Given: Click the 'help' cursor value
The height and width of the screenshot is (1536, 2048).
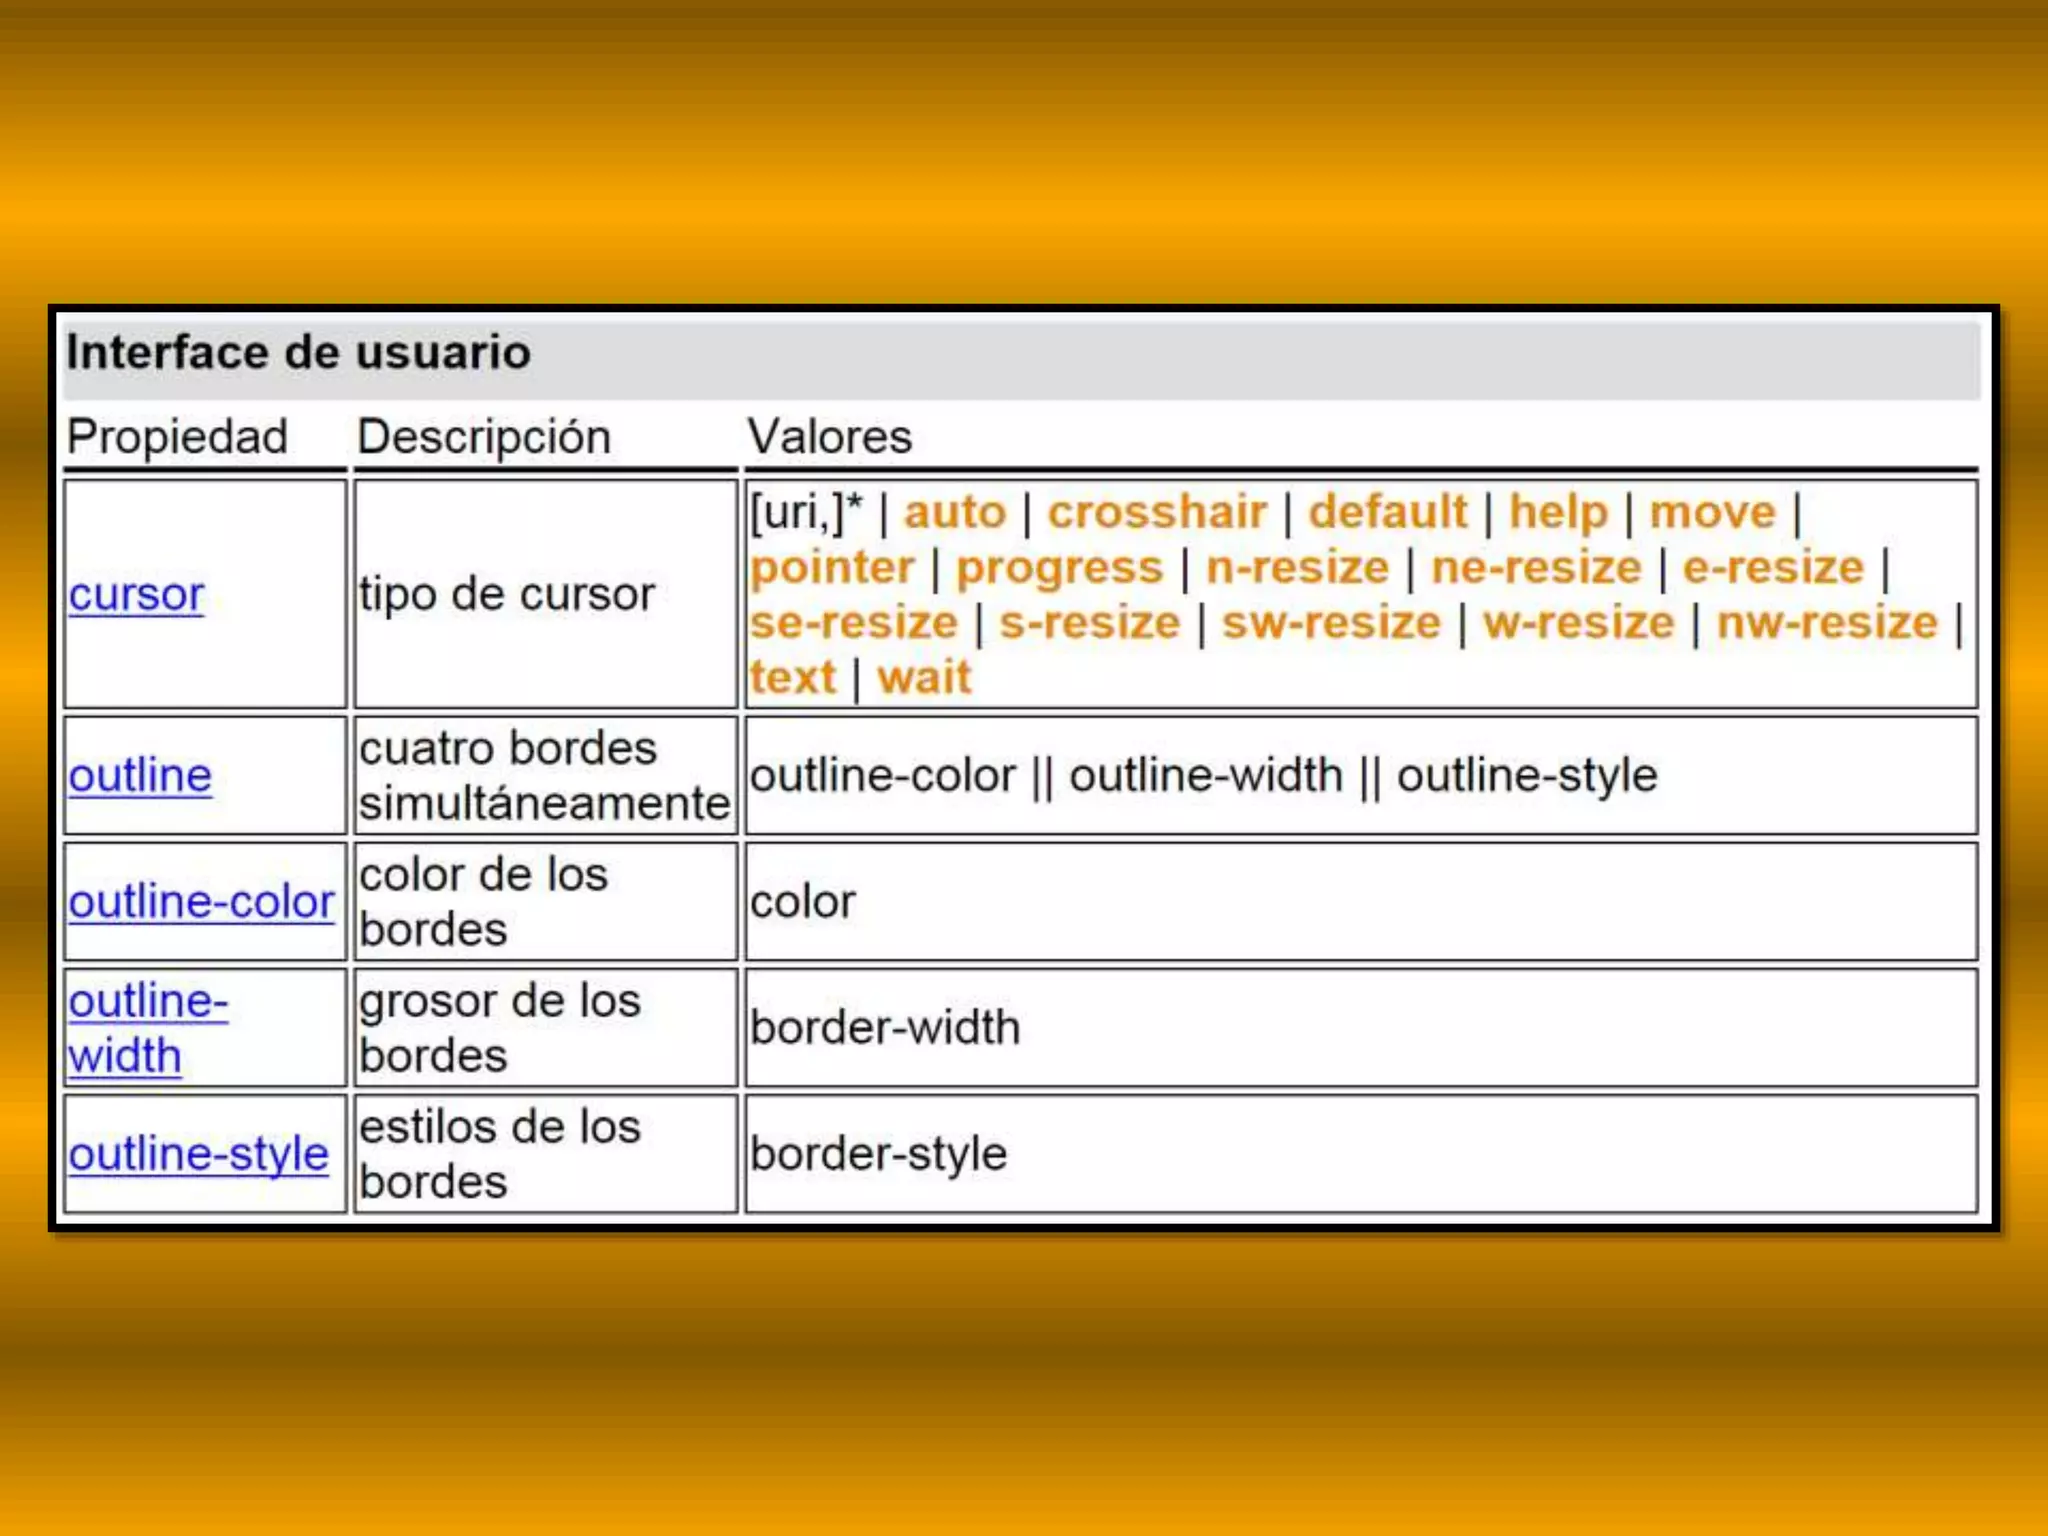Looking at the screenshot, I should click(x=1558, y=514).
